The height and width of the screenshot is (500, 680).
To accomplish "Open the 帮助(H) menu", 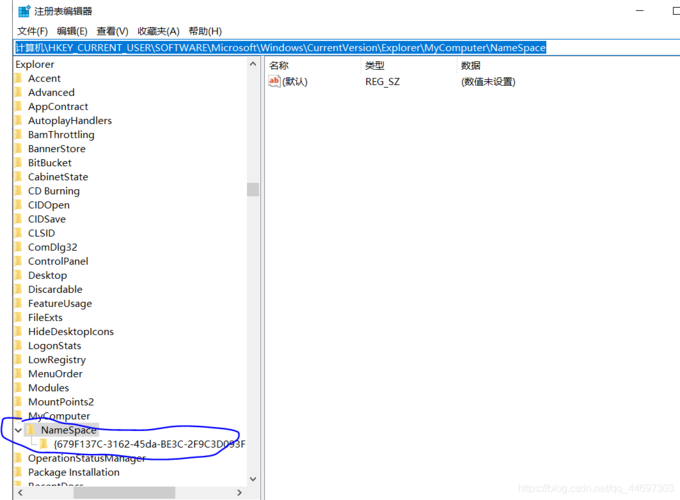I will [x=205, y=31].
